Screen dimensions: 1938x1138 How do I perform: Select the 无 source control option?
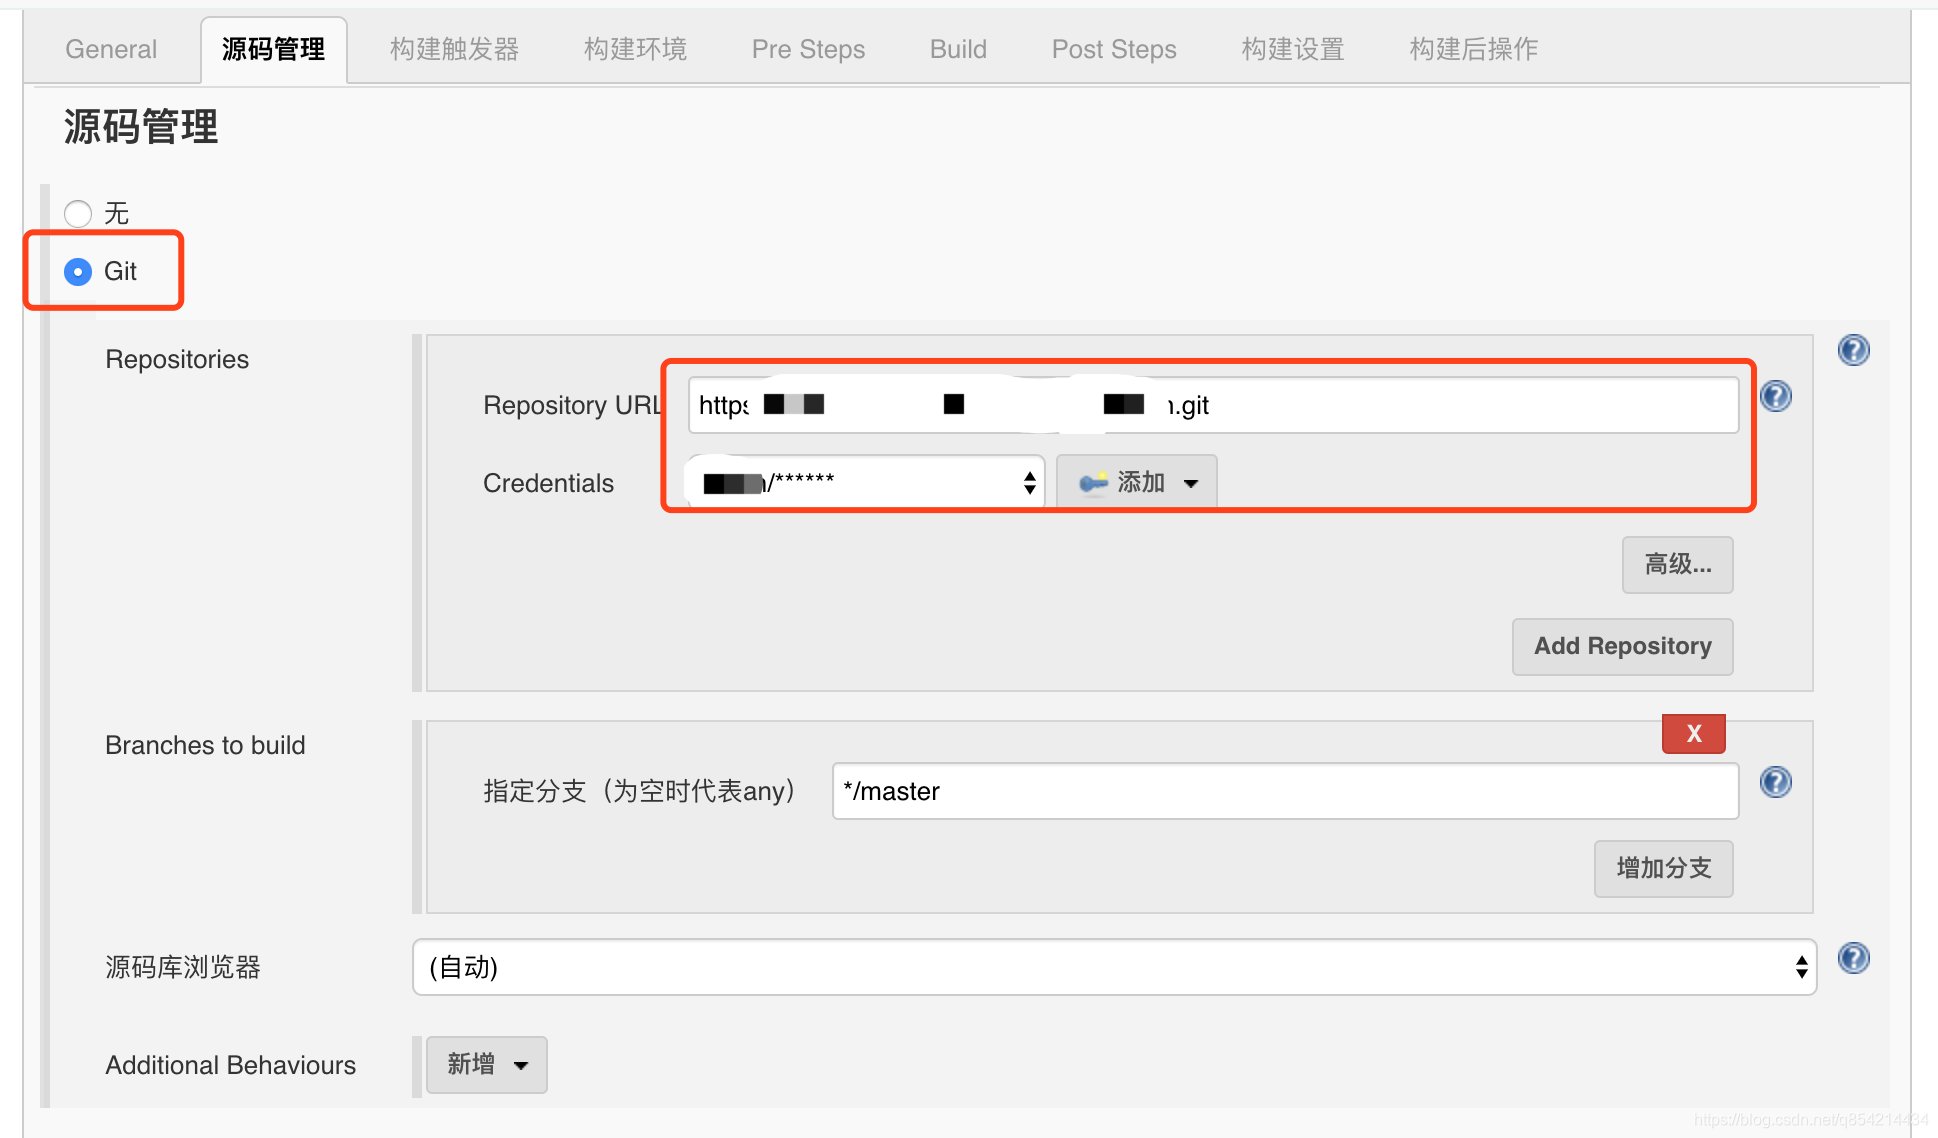click(77, 213)
